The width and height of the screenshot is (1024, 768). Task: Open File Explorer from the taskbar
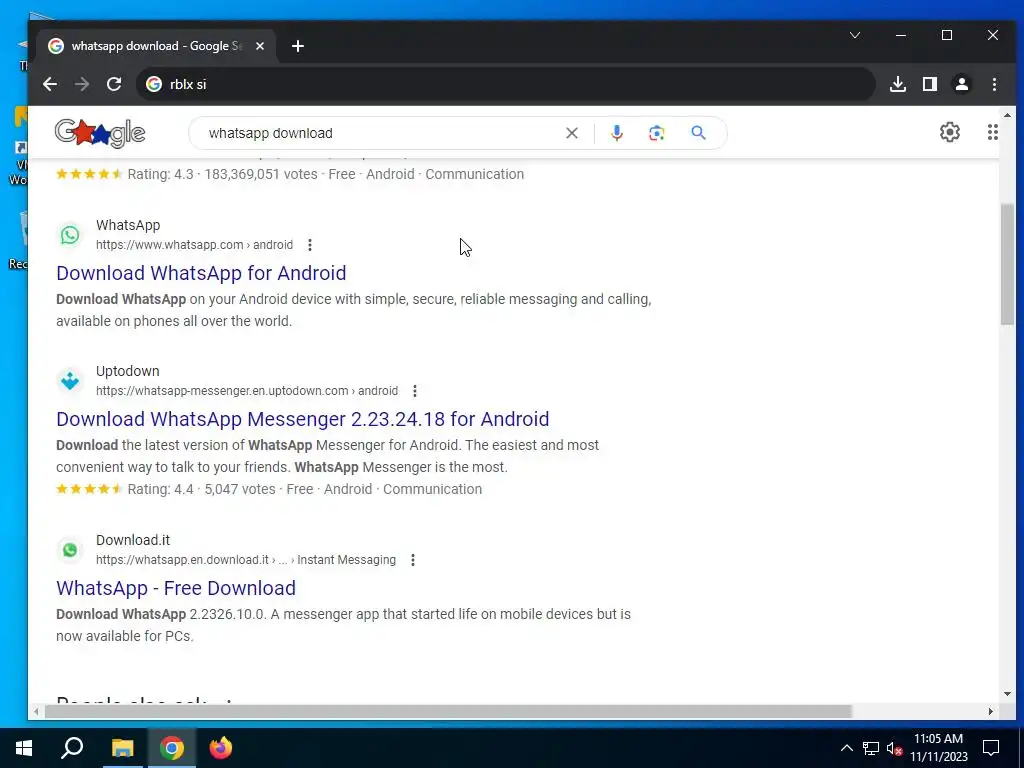pos(122,748)
